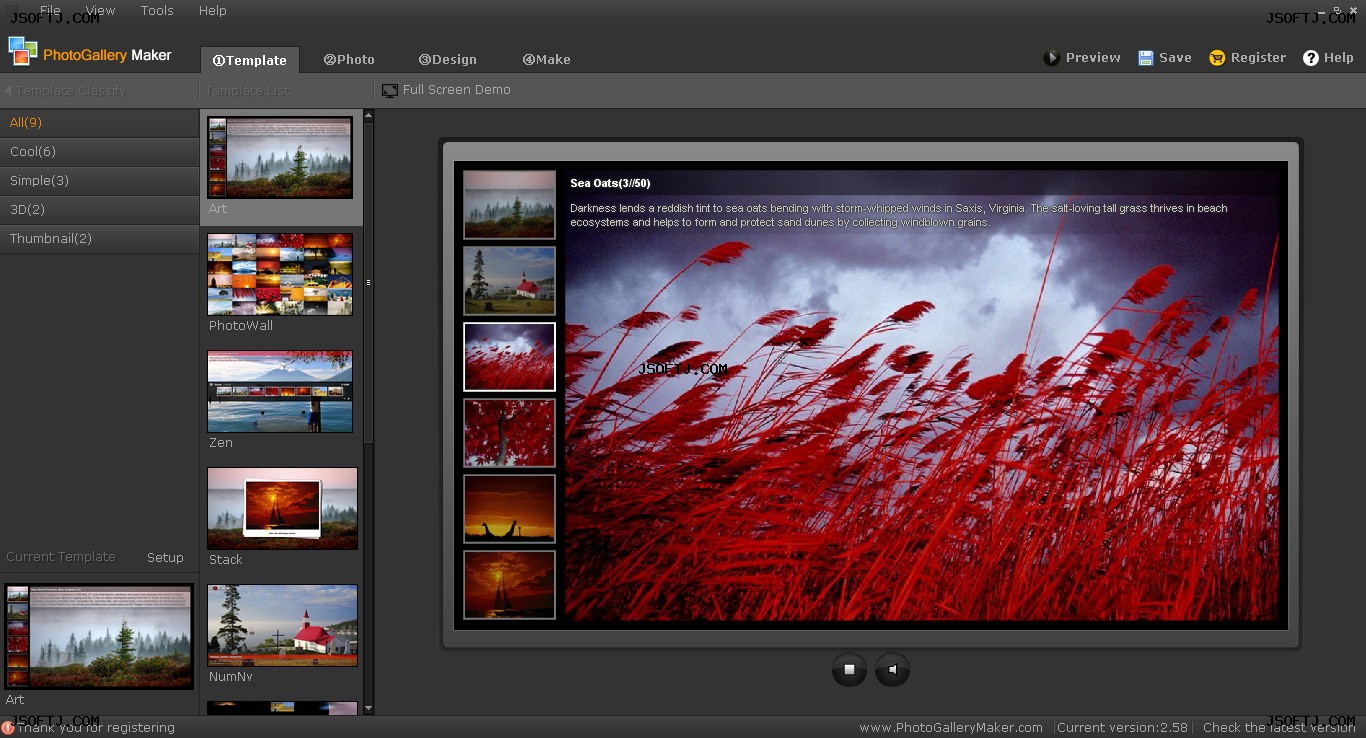Switch to the Photo step tab
1366x738 pixels.
pyautogui.click(x=349, y=59)
